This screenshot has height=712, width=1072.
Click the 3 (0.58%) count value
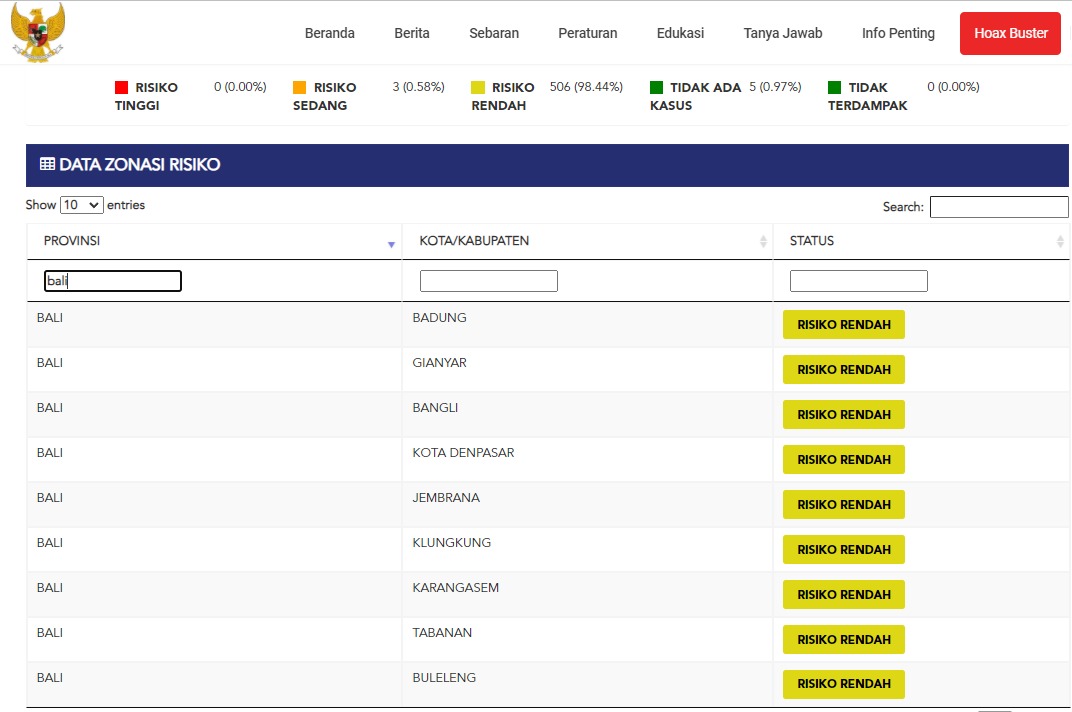click(x=418, y=87)
